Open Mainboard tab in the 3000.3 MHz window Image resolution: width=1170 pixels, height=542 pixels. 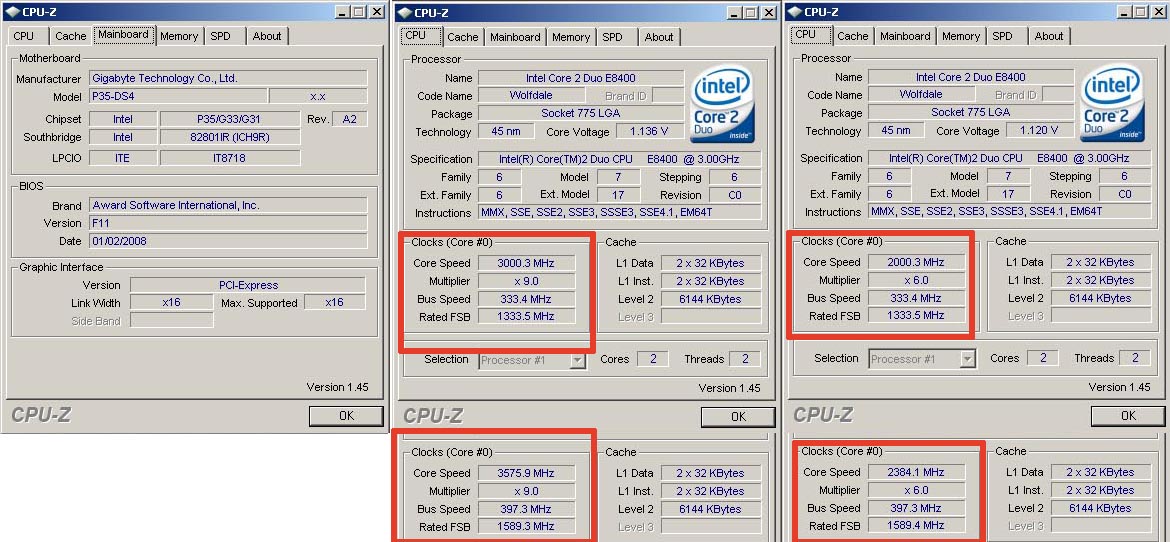click(x=515, y=37)
